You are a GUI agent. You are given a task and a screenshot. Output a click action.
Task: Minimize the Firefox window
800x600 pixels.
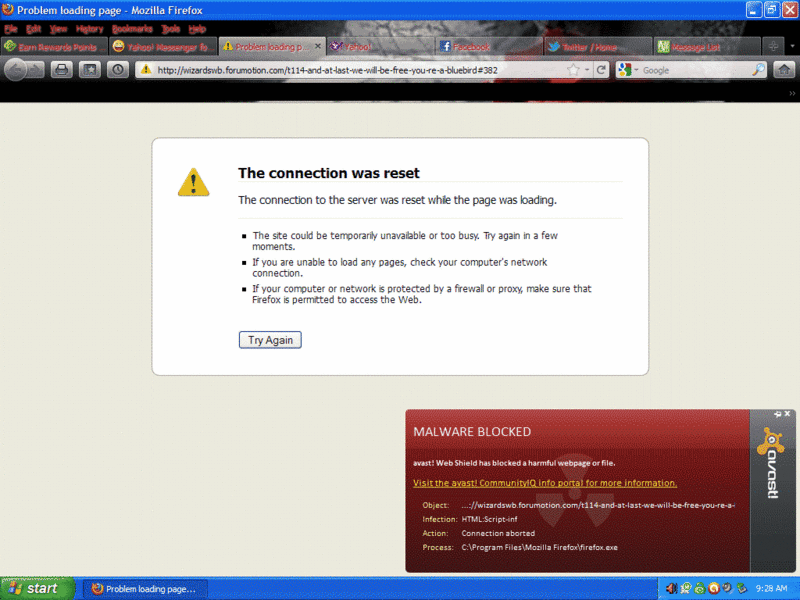click(x=754, y=10)
